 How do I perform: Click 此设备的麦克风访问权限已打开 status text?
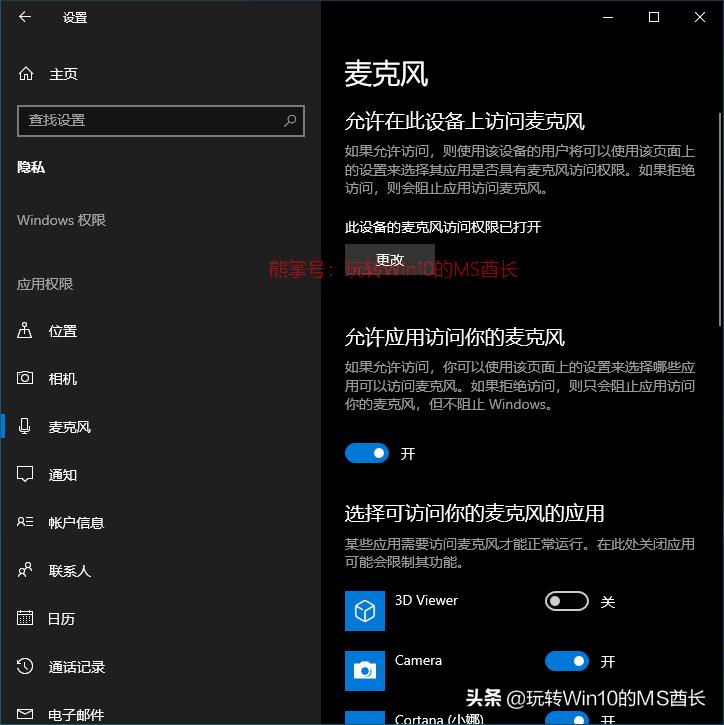point(443,227)
